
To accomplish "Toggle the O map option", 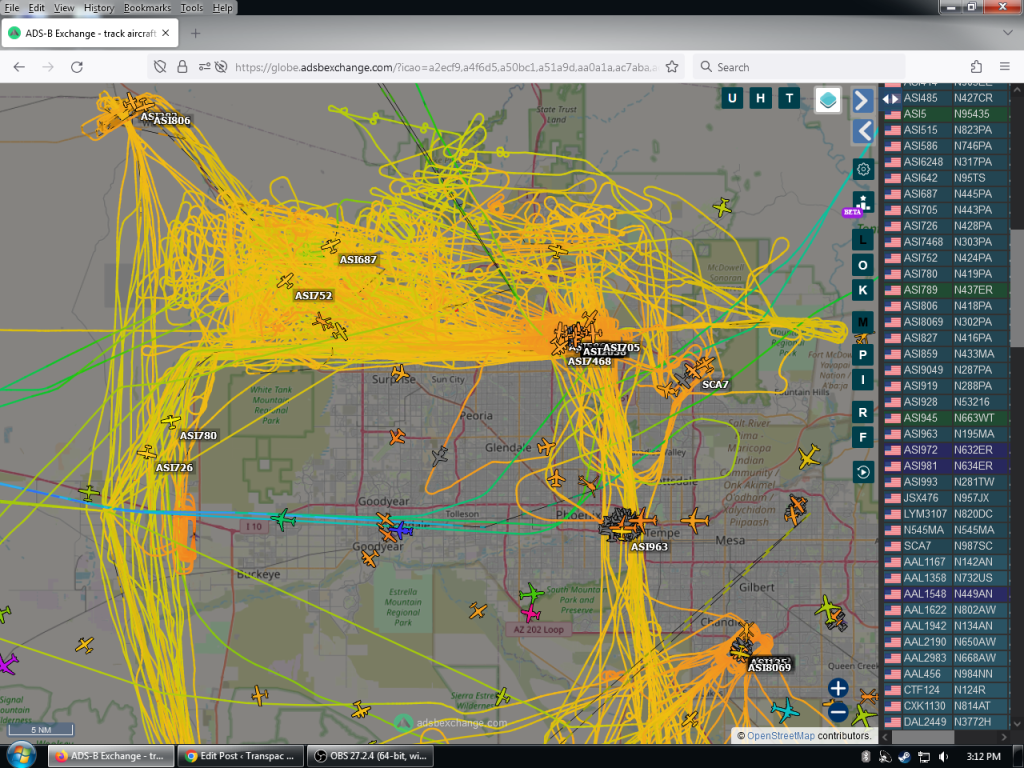I will coord(863,265).
